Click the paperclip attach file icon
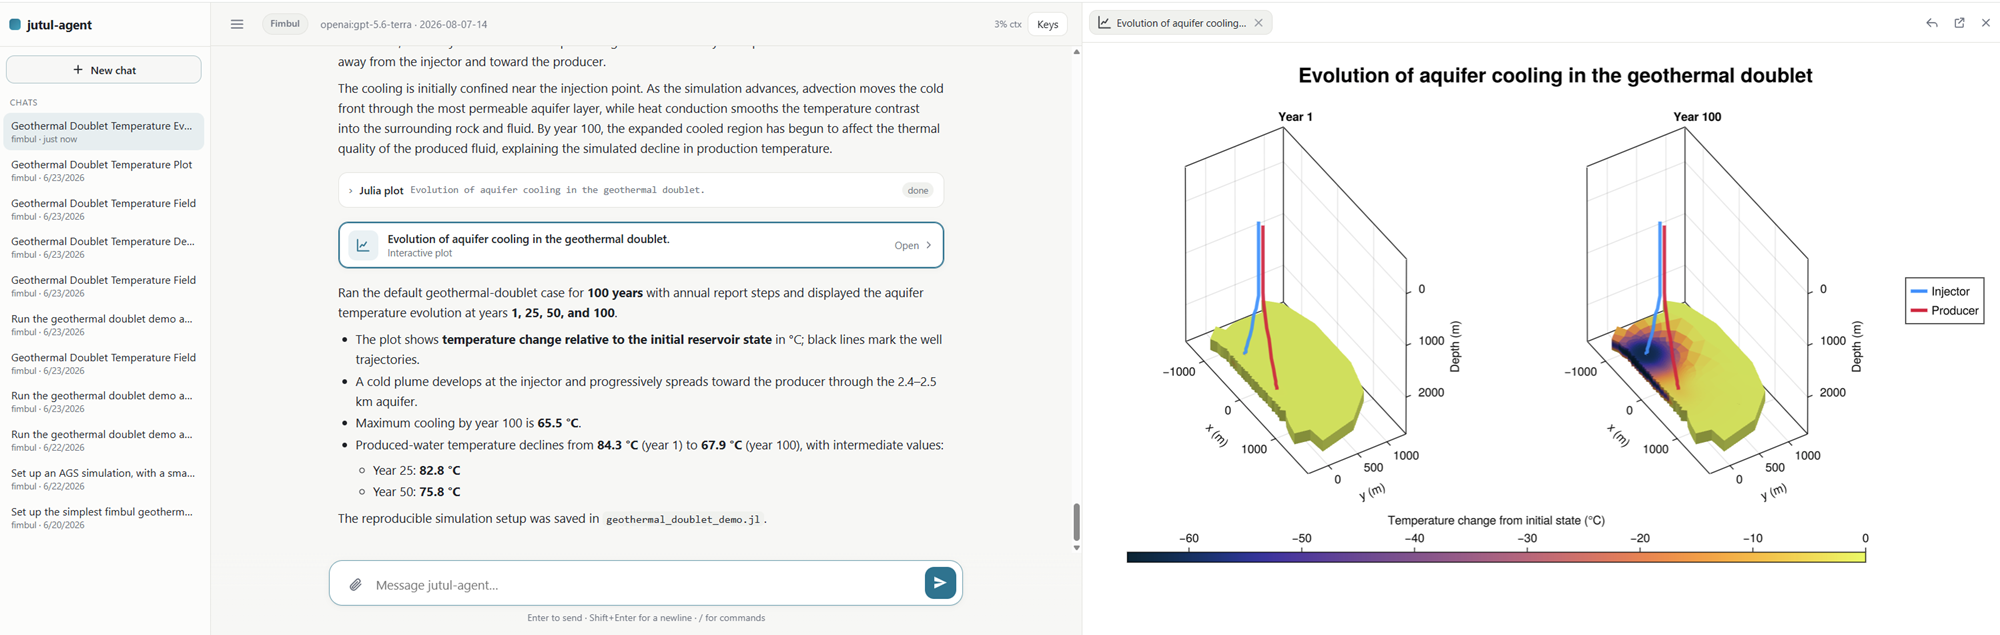2000x635 pixels. tap(355, 584)
